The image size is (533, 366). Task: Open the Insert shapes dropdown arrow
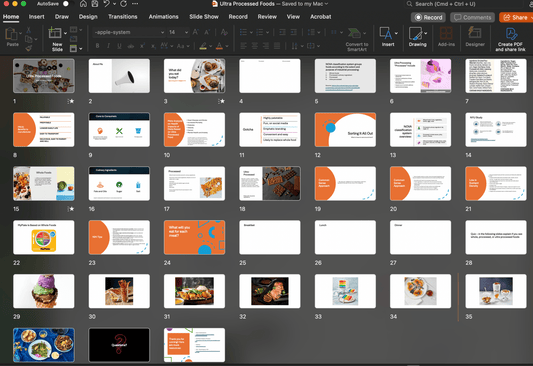(396, 33)
